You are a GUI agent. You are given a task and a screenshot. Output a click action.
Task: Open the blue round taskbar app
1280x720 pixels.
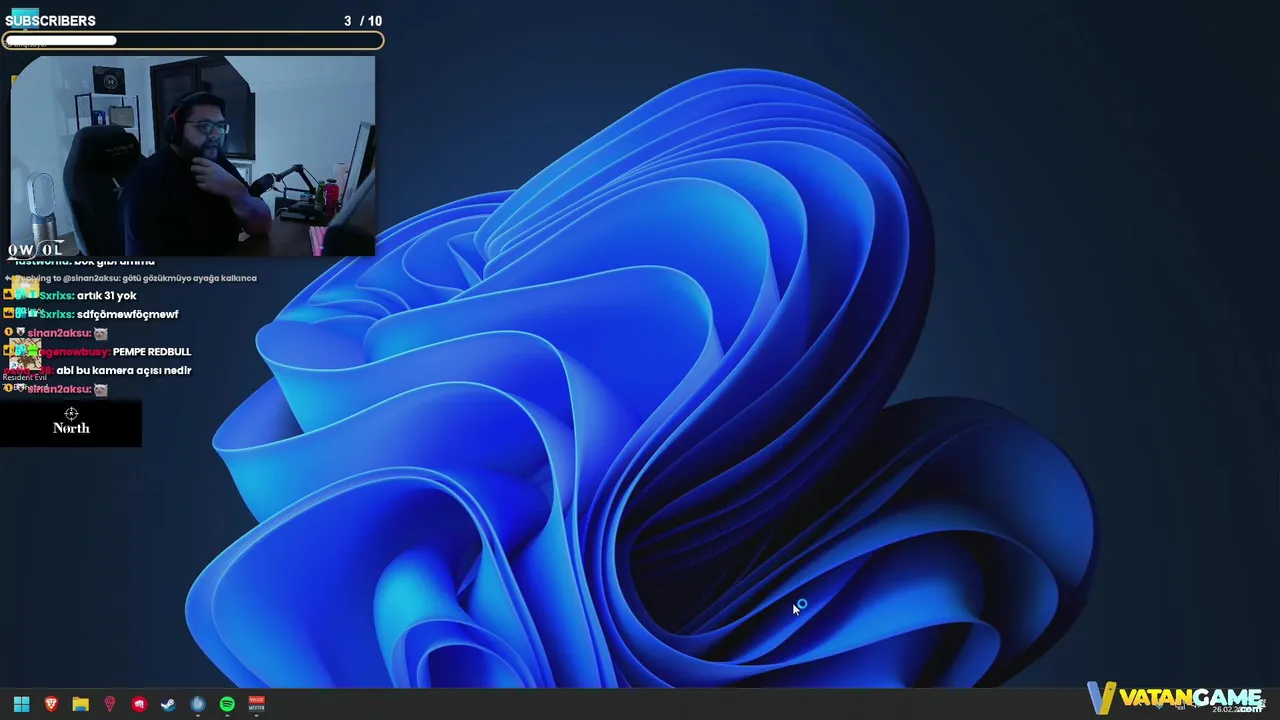198,704
